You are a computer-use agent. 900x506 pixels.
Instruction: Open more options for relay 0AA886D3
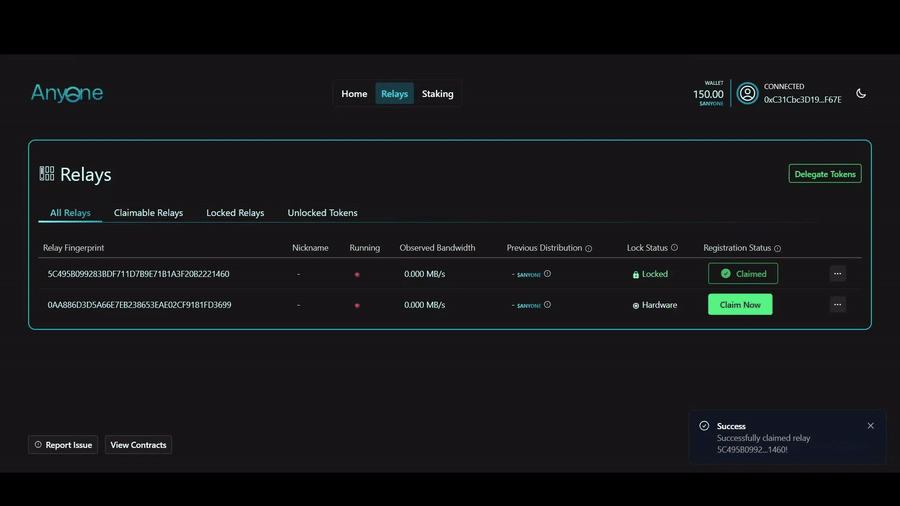pos(838,305)
